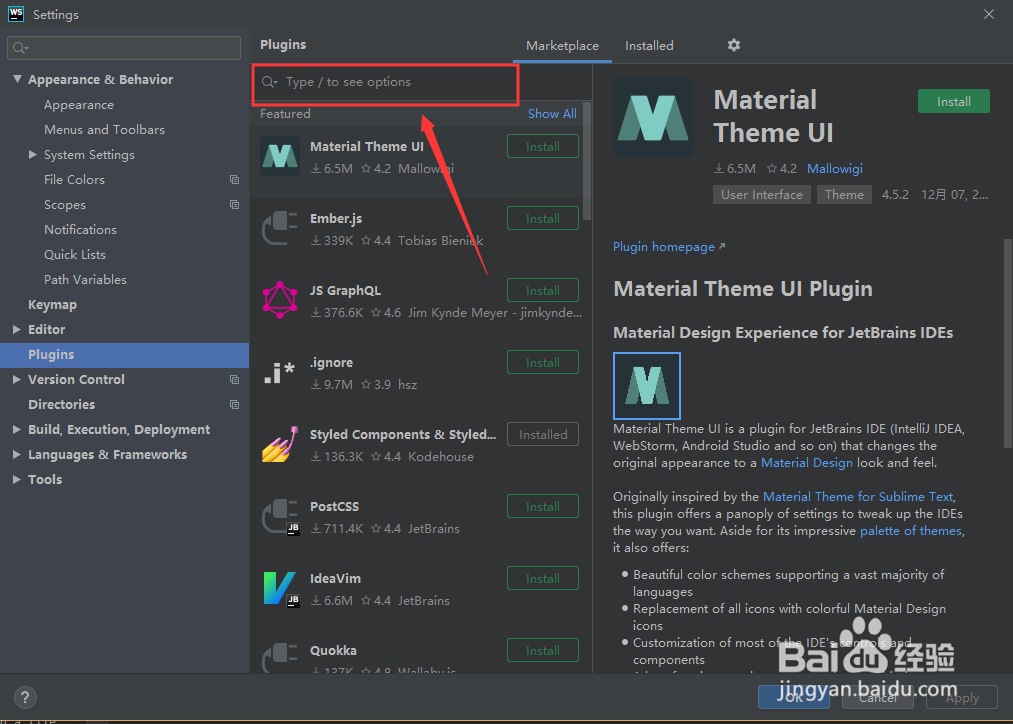Click the plugin description scrollbar
Screen dimensions: 1013x724
[x=1007, y=344]
